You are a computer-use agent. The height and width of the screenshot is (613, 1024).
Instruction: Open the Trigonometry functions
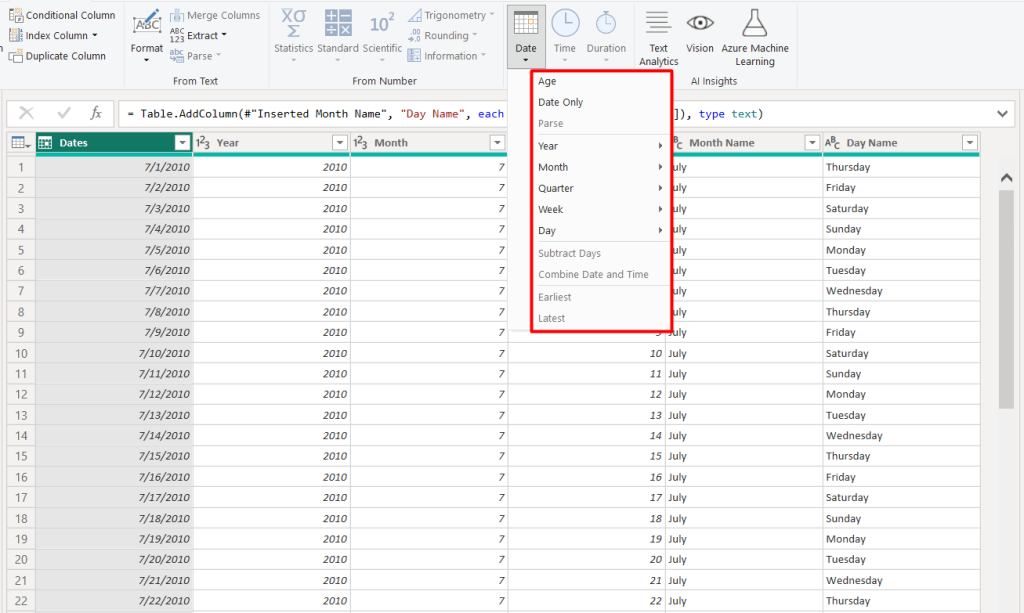click(449, 14)
